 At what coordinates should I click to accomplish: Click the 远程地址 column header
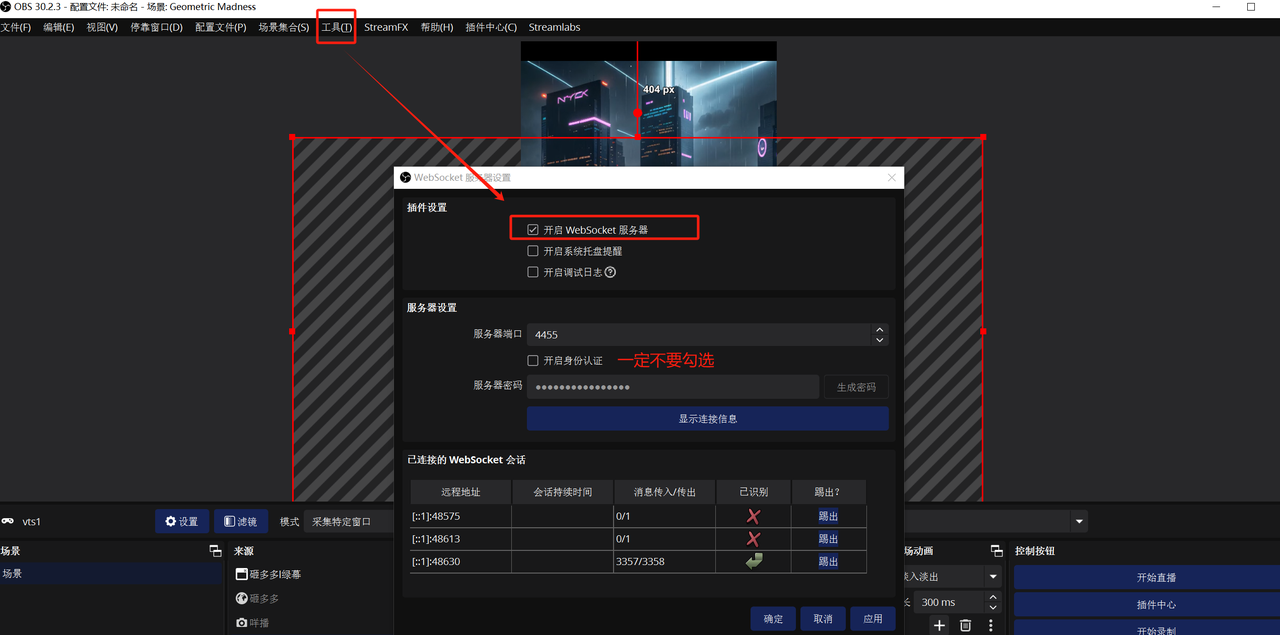click(460, 492)
